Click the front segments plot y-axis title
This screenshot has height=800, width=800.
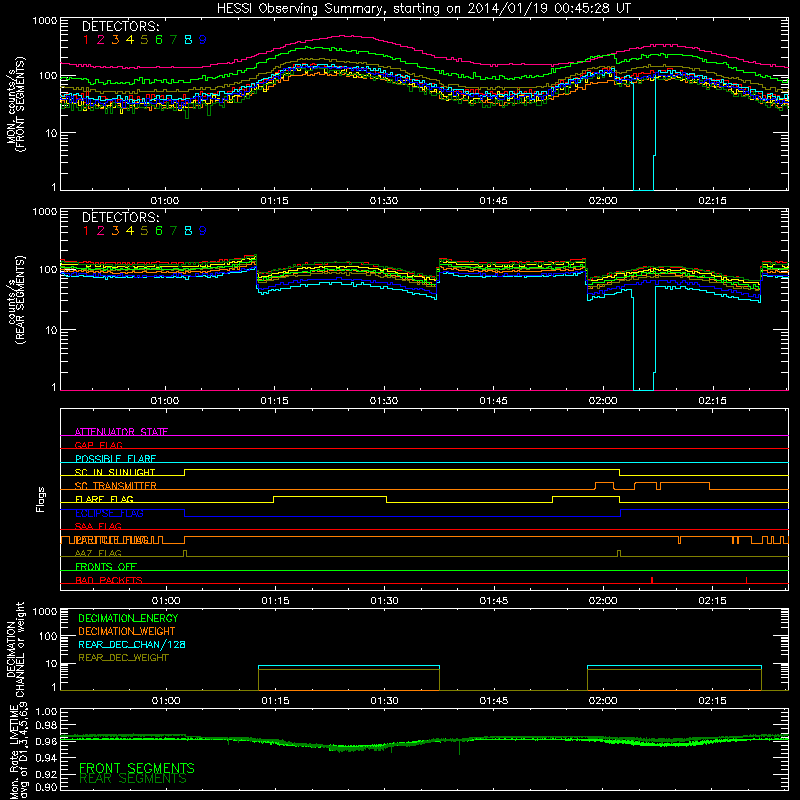pyautogui.click(x=15, y=103)
